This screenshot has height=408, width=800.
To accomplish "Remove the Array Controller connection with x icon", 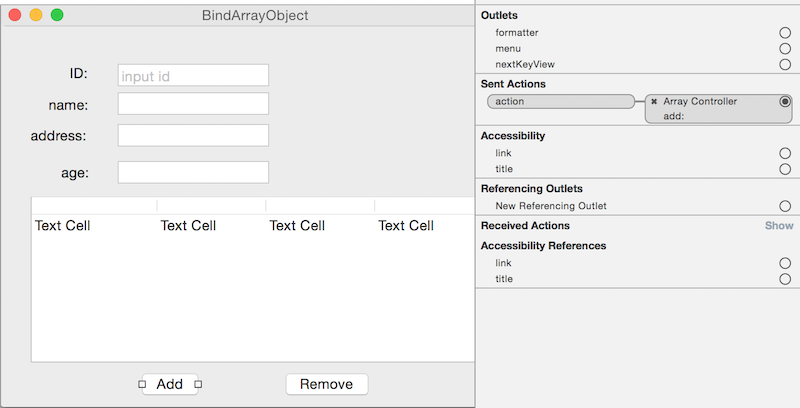I will [654, 101].
